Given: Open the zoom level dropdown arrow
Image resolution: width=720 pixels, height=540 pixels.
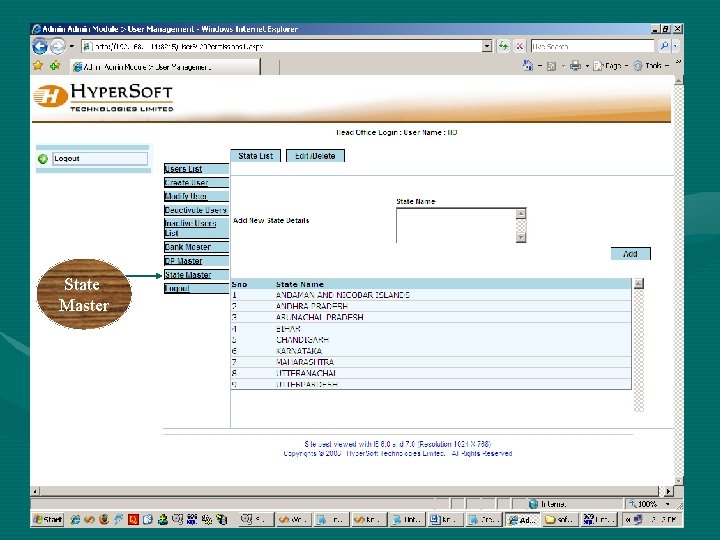Looking at the screenshot, I should 668,504.
